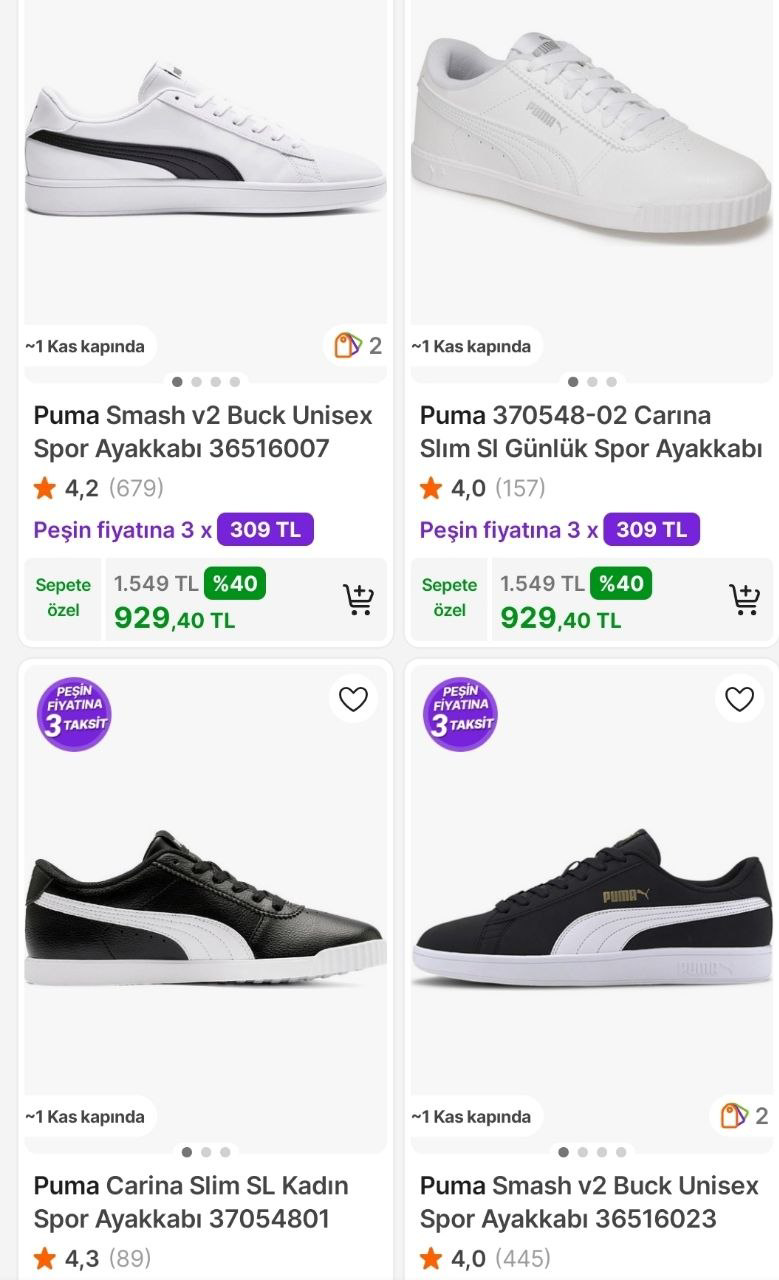779x1280 pixels.
Task: Favorite the black Carina Slim SL shoe
Action: [x=353, y=699]
